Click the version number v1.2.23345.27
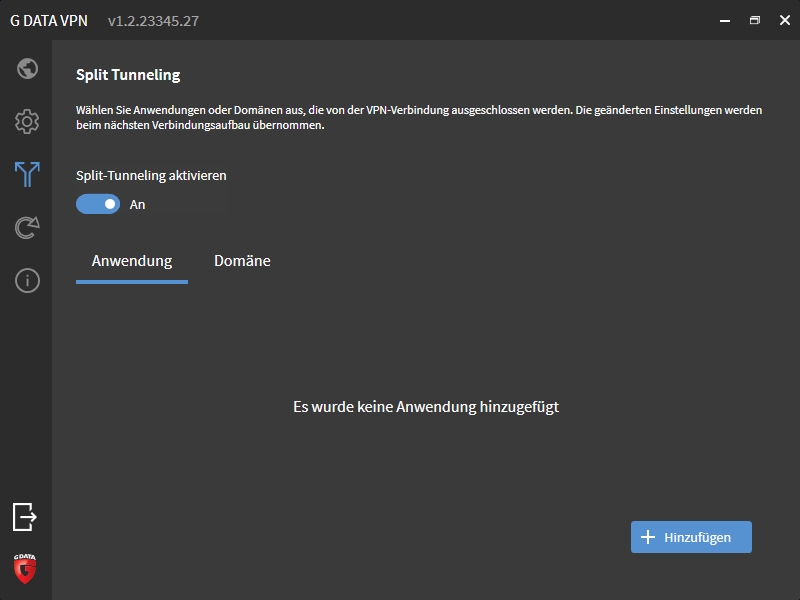 [154, 21]
